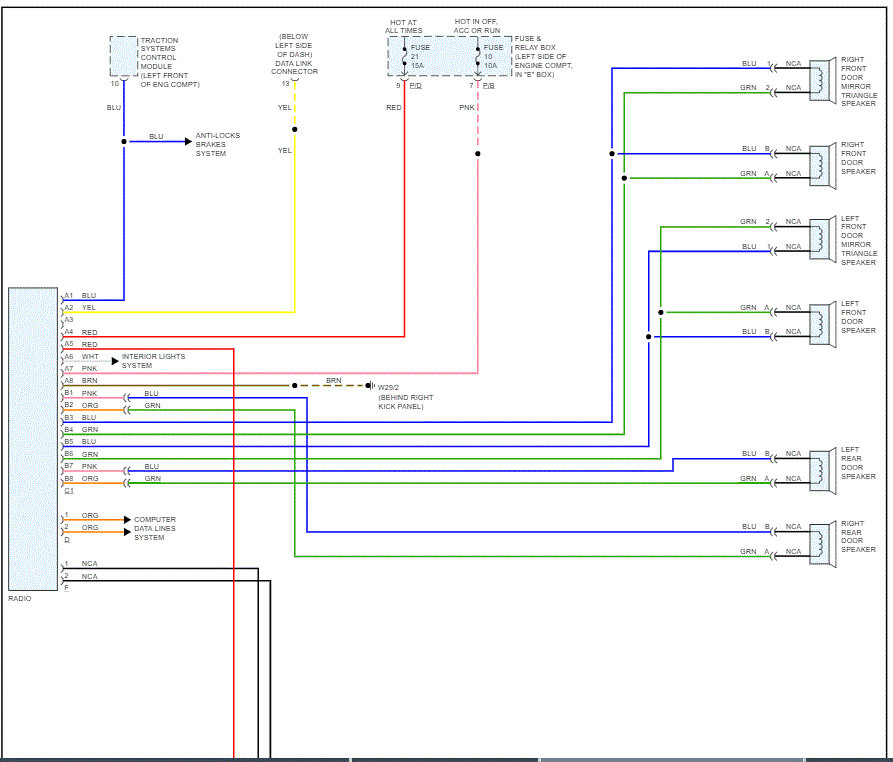The height and width of the screenshot is (762, 893).
Task: Click the Left Rear Door Speaker symbol
Action: (822, 472)
